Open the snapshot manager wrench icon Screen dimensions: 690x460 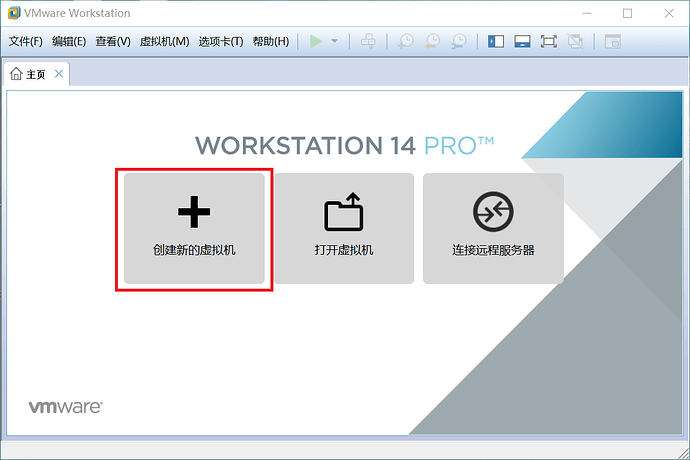(459, 41)
